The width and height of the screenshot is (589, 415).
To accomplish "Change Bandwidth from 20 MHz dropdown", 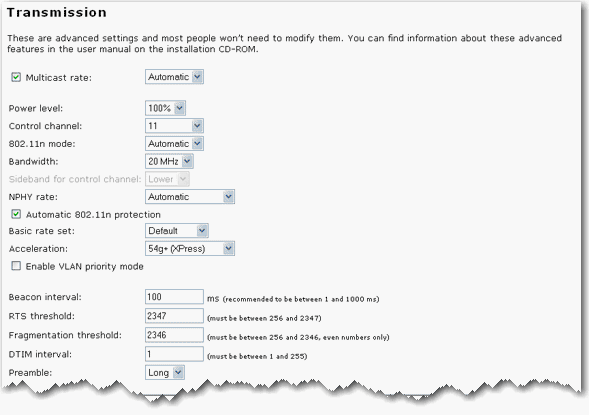I will (169, 161).
